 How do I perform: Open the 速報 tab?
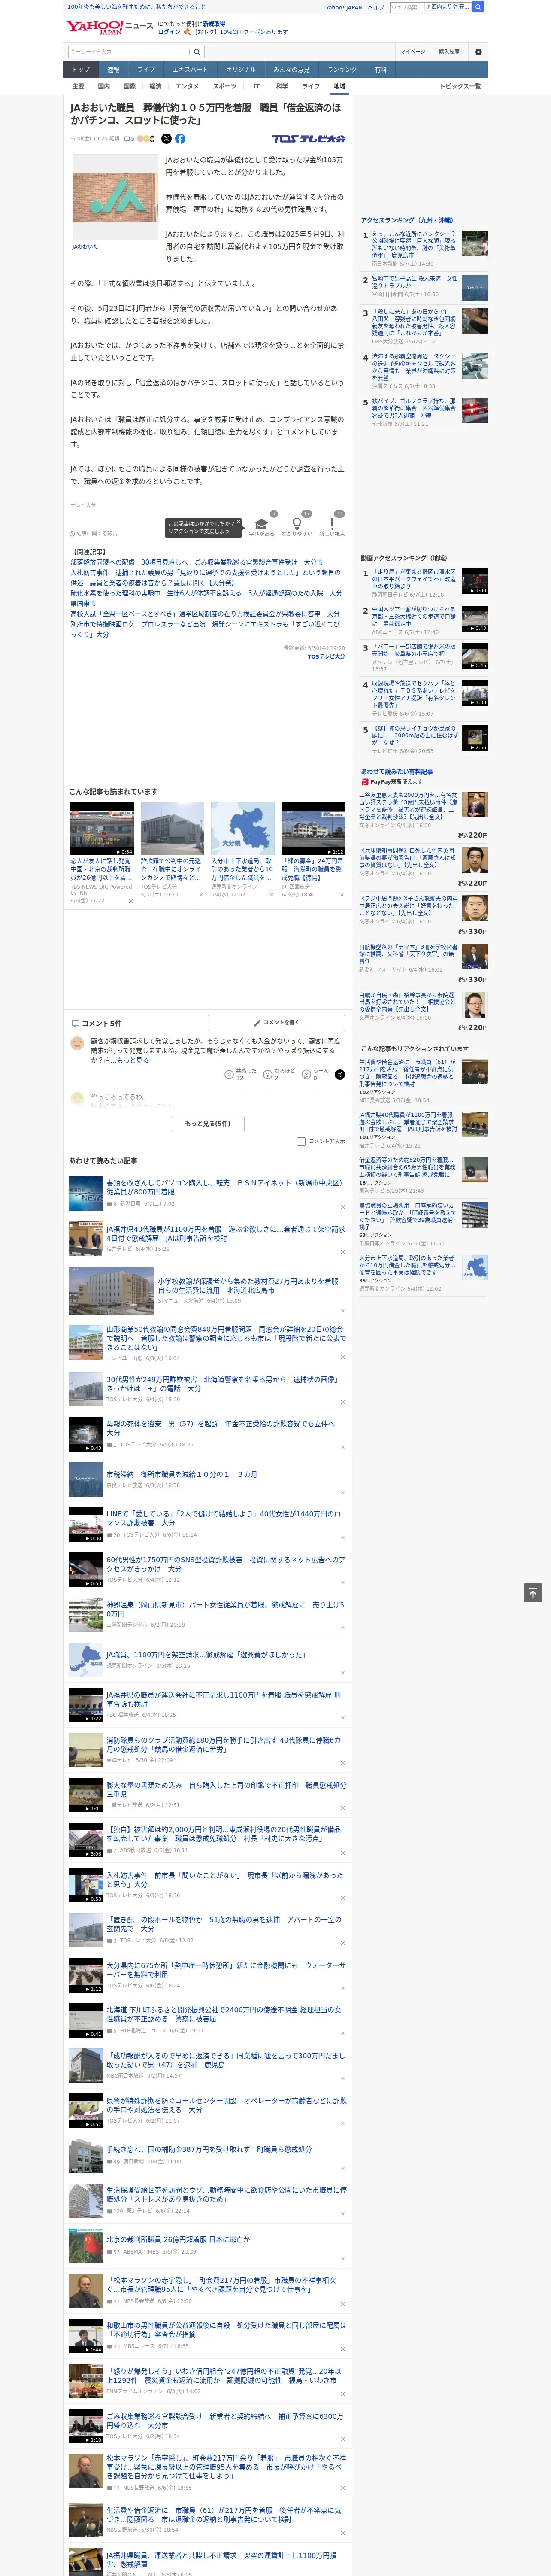113,70
